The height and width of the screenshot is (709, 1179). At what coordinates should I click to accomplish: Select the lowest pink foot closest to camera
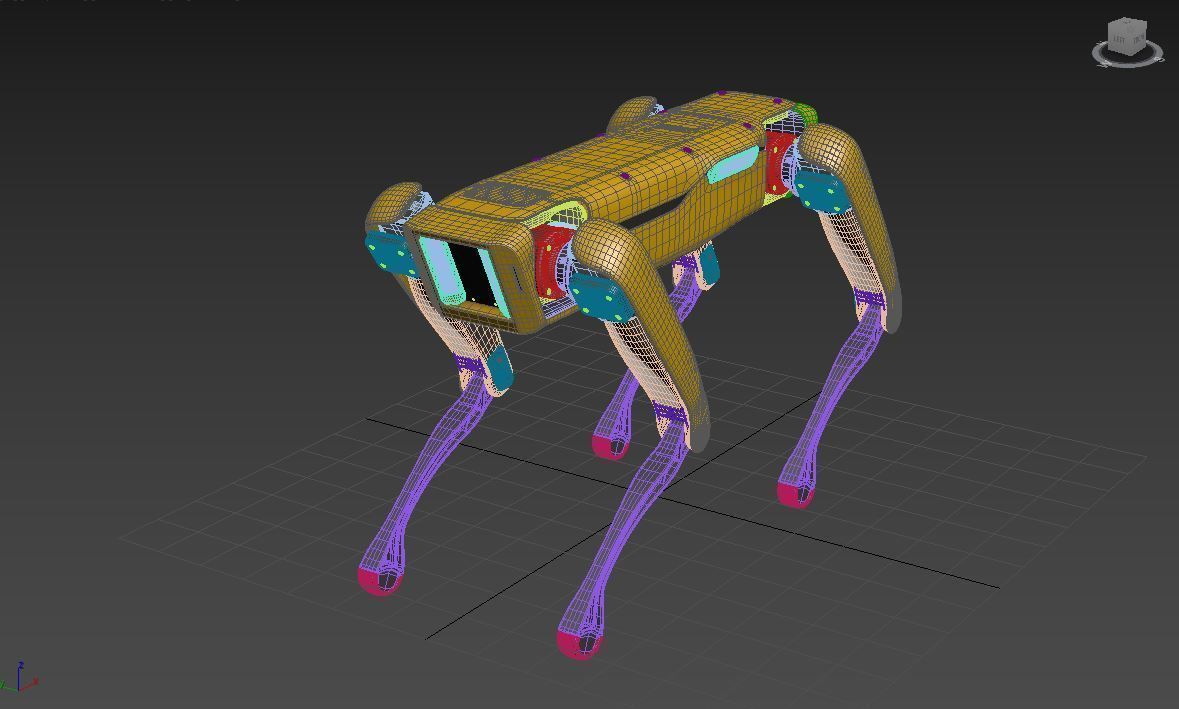coord(578,644)
